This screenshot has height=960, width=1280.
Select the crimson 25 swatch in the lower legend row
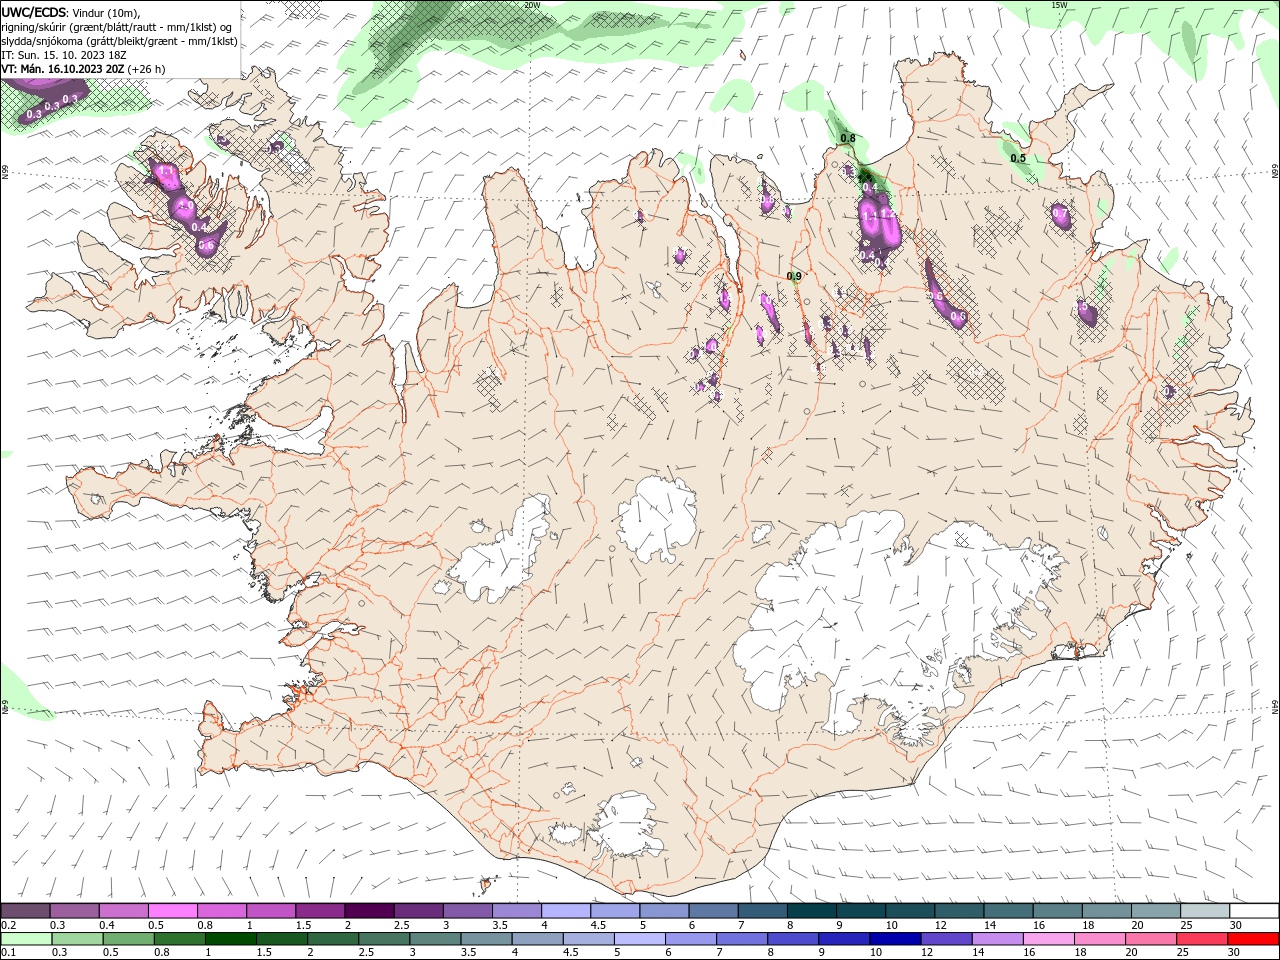(x=1201, y=939)
